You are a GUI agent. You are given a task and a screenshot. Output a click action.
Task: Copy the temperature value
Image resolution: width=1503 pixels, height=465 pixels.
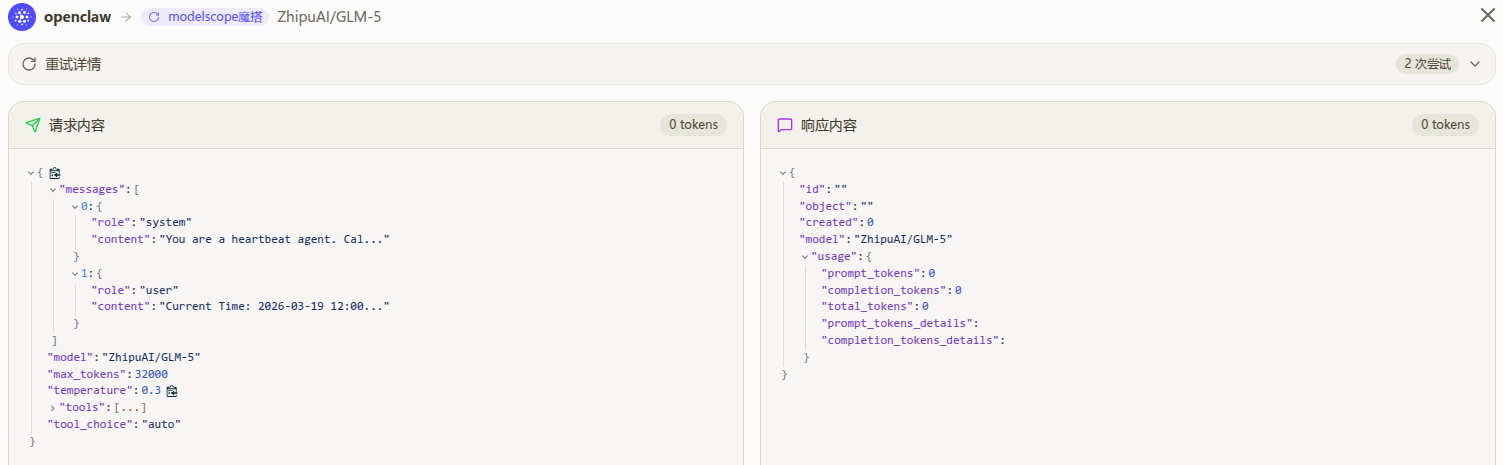tap(172, 390)
